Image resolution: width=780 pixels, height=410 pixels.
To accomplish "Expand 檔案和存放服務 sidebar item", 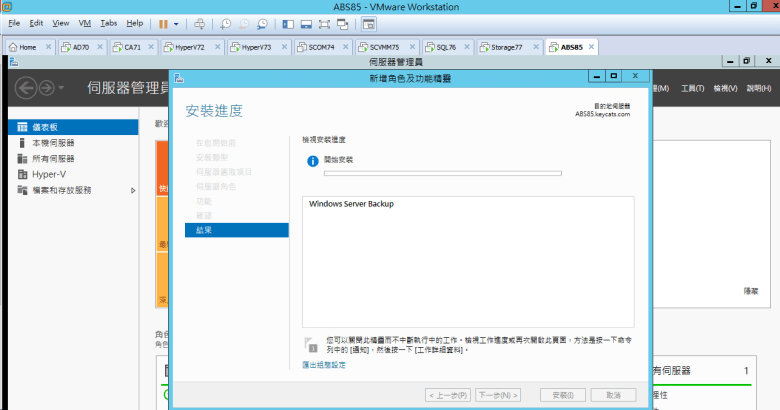I will pos(133,190).
